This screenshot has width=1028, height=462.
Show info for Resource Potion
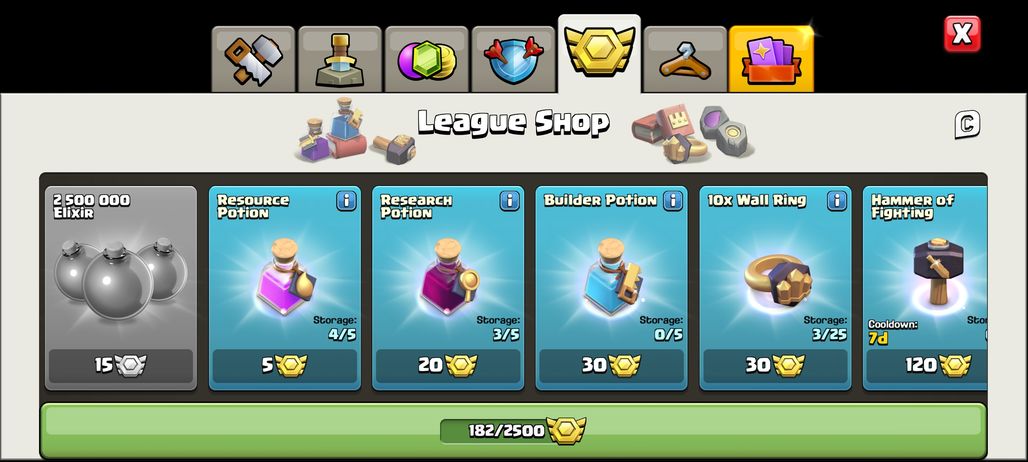tap(346, 201)
